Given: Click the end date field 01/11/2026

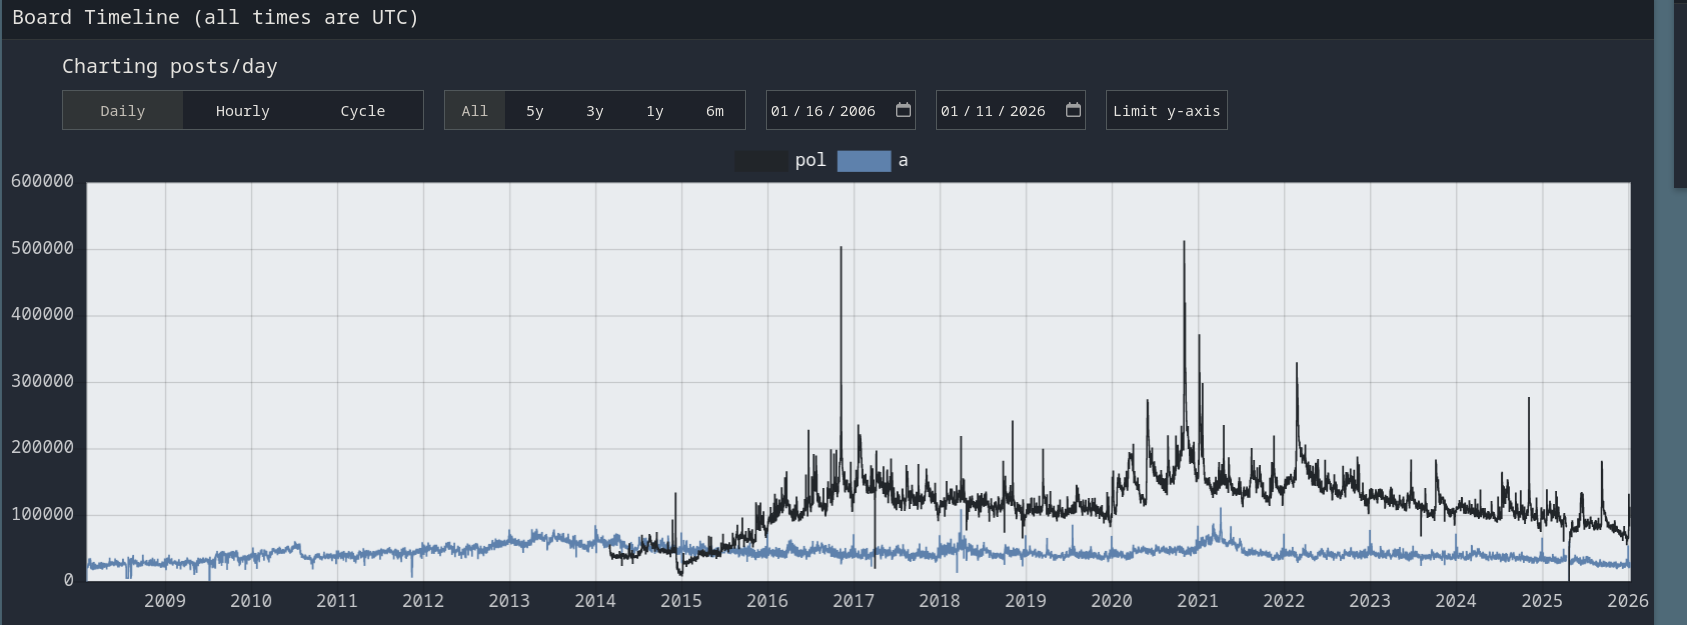Looking at the screenshot, I should pyautogui.click(x=1011, y=111).
